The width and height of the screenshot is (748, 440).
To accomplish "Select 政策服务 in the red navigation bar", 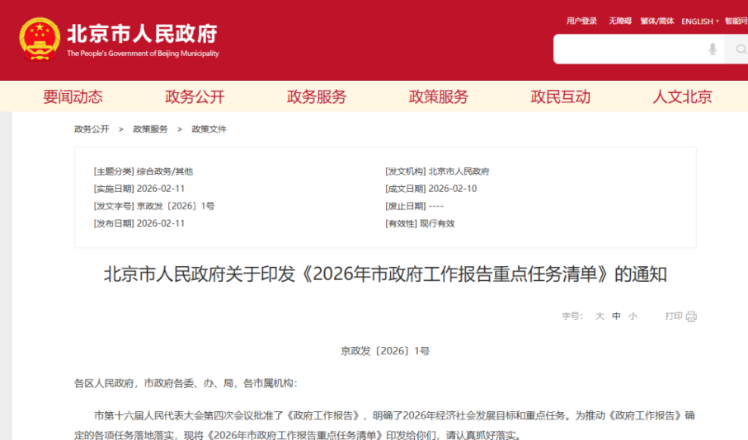I will coord(439,97).
